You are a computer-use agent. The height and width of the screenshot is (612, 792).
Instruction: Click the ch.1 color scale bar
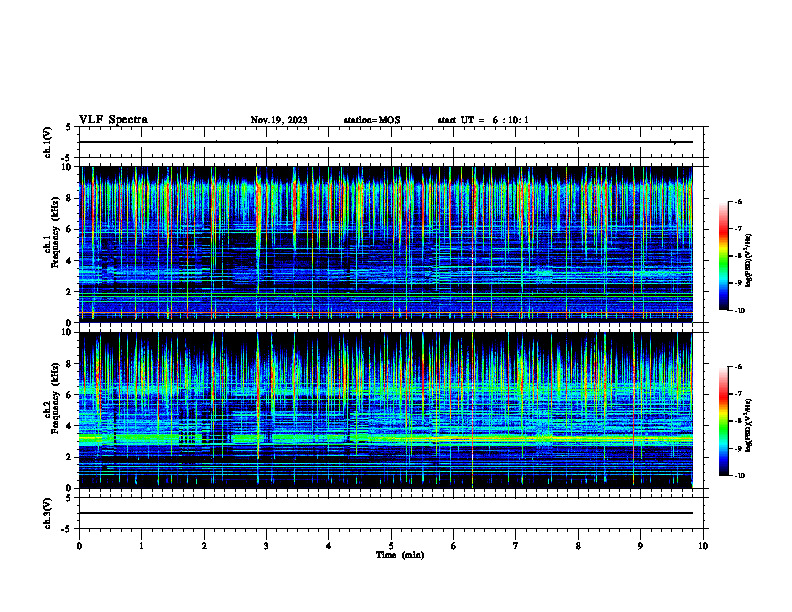724,256
